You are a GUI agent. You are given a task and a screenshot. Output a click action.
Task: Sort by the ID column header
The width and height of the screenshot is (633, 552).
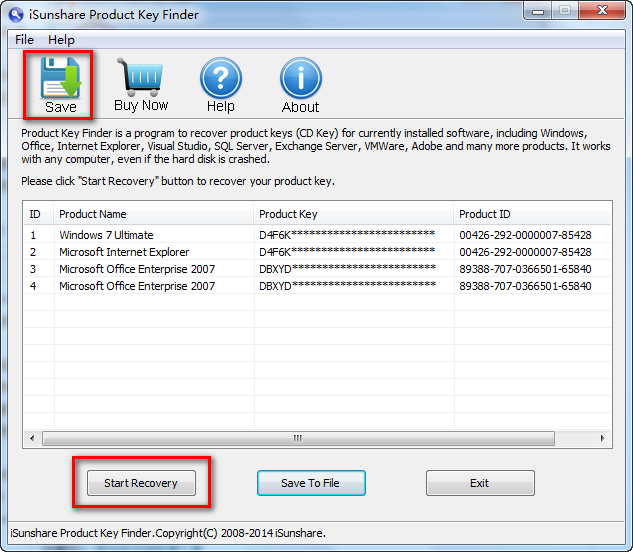(x=38, y=214)
